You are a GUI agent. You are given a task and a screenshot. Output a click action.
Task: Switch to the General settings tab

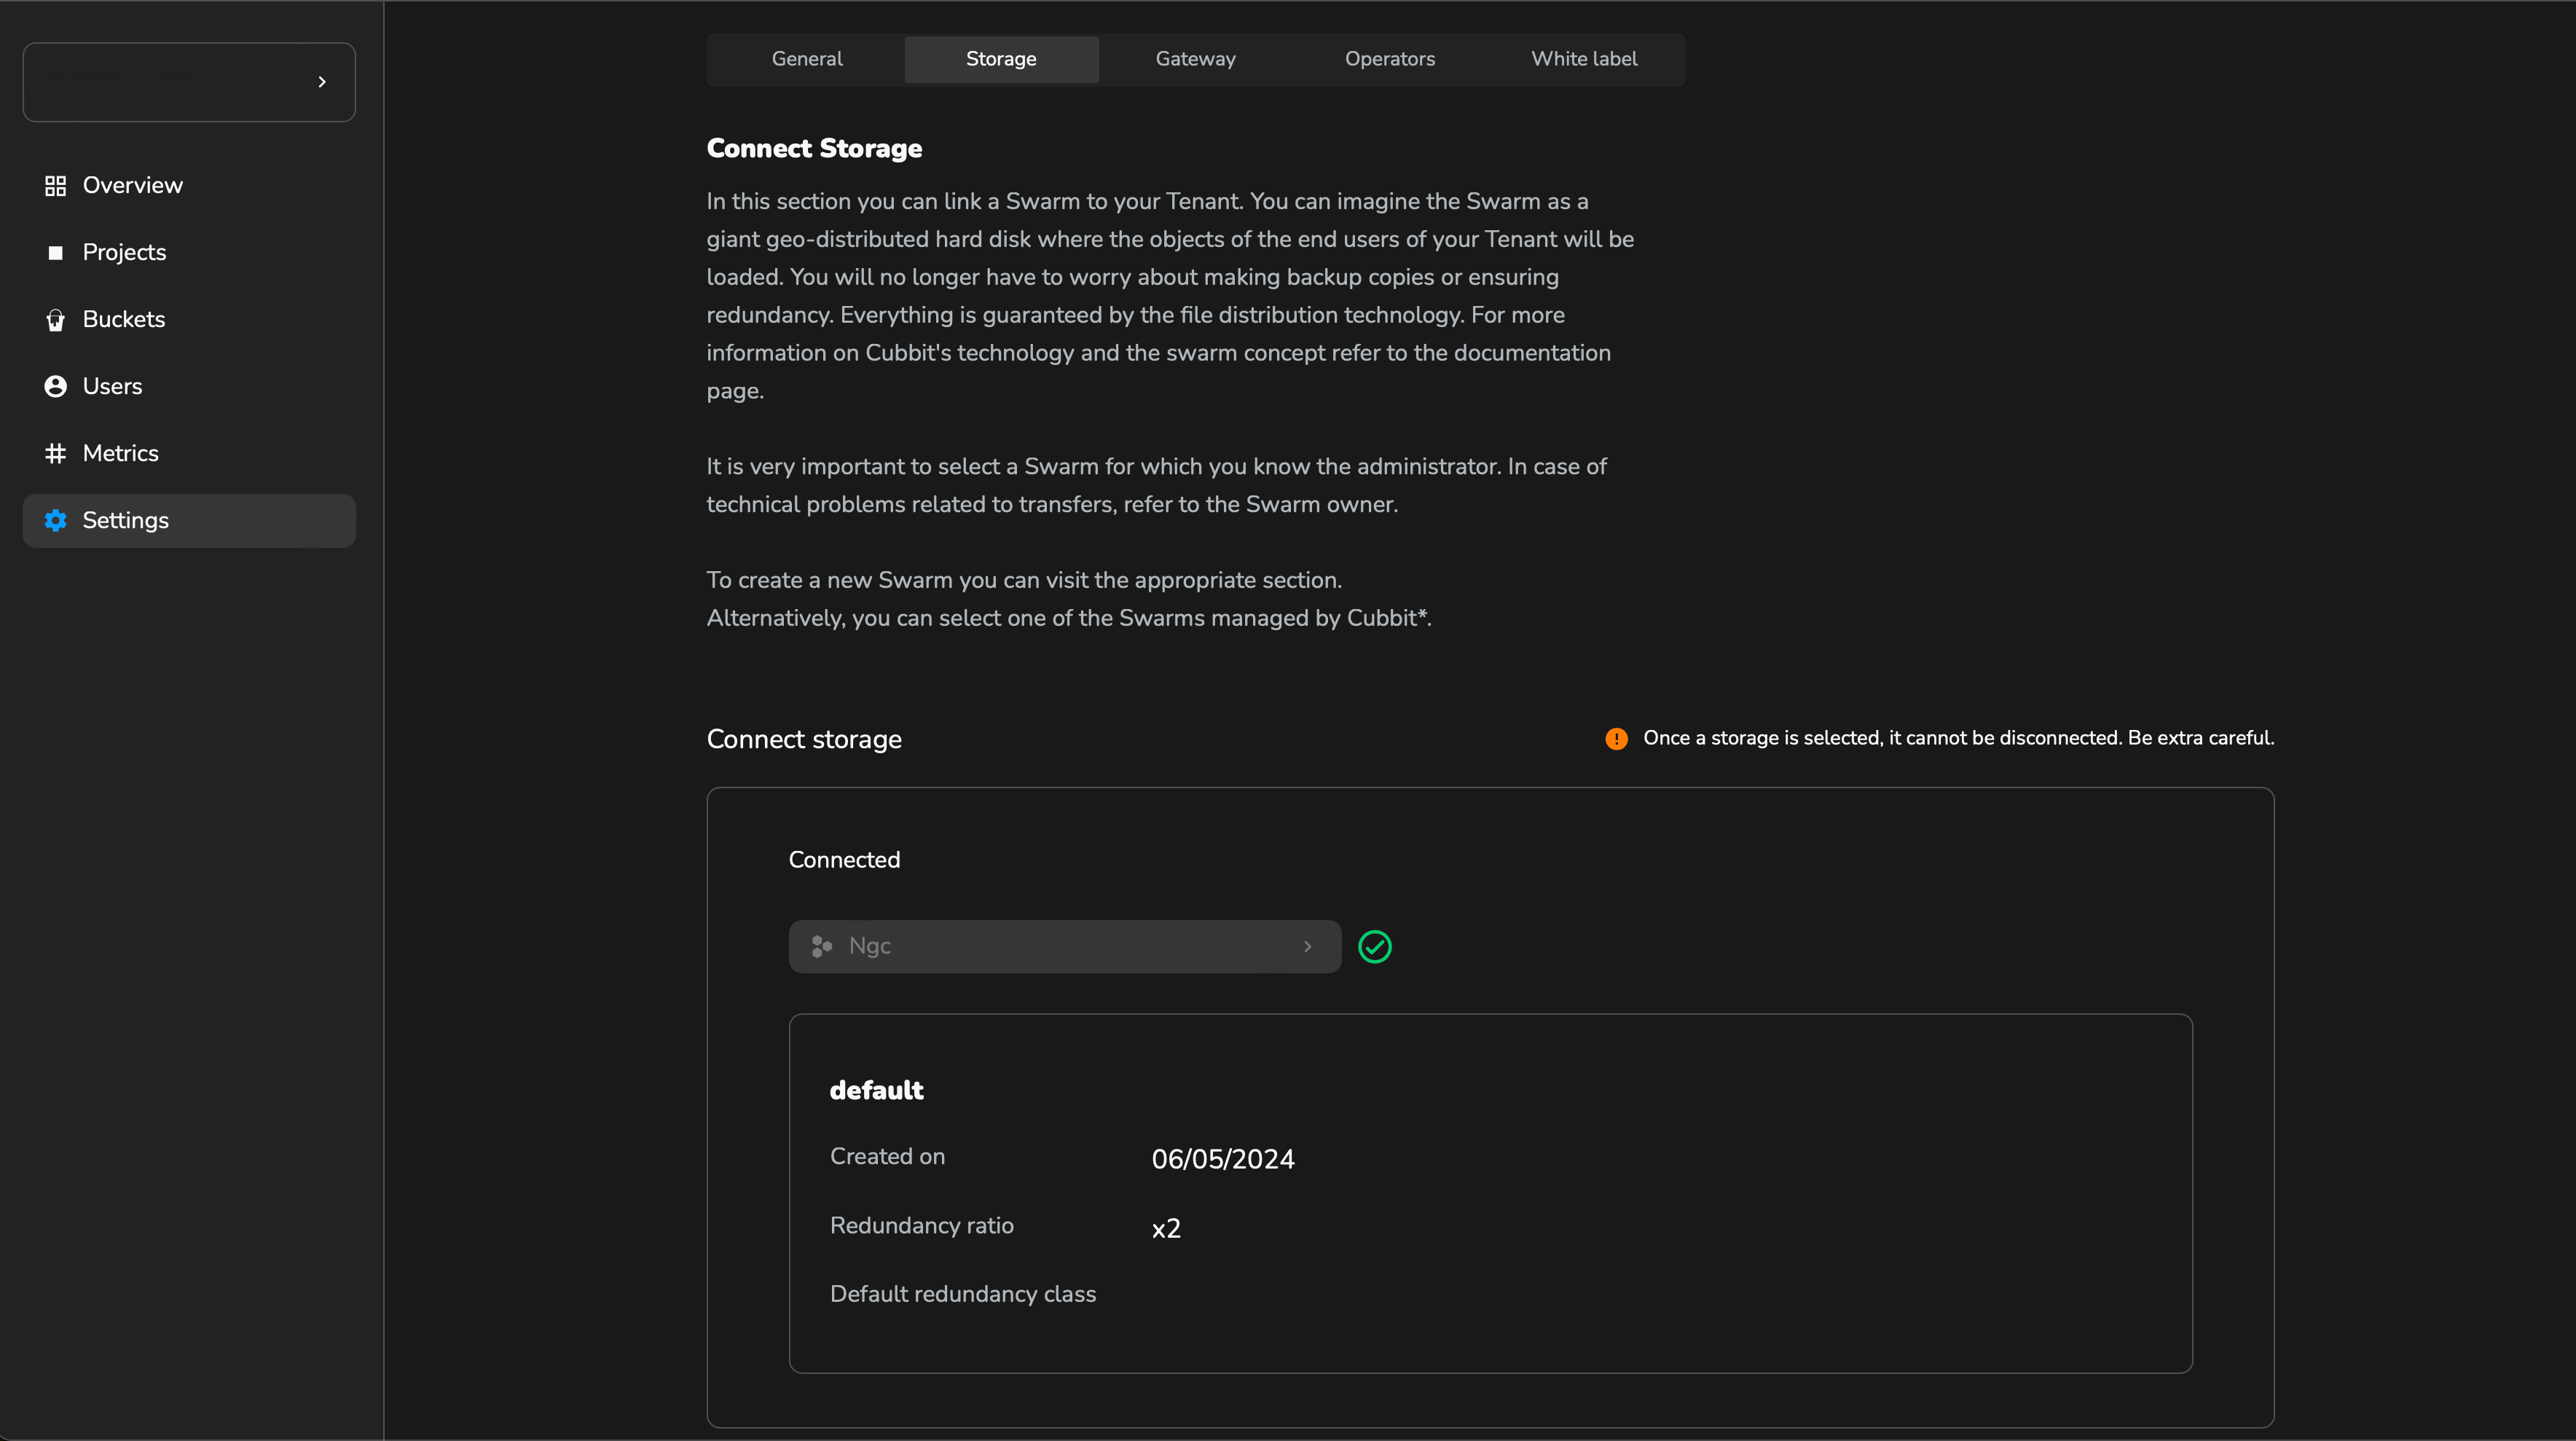tap(805, 58)
